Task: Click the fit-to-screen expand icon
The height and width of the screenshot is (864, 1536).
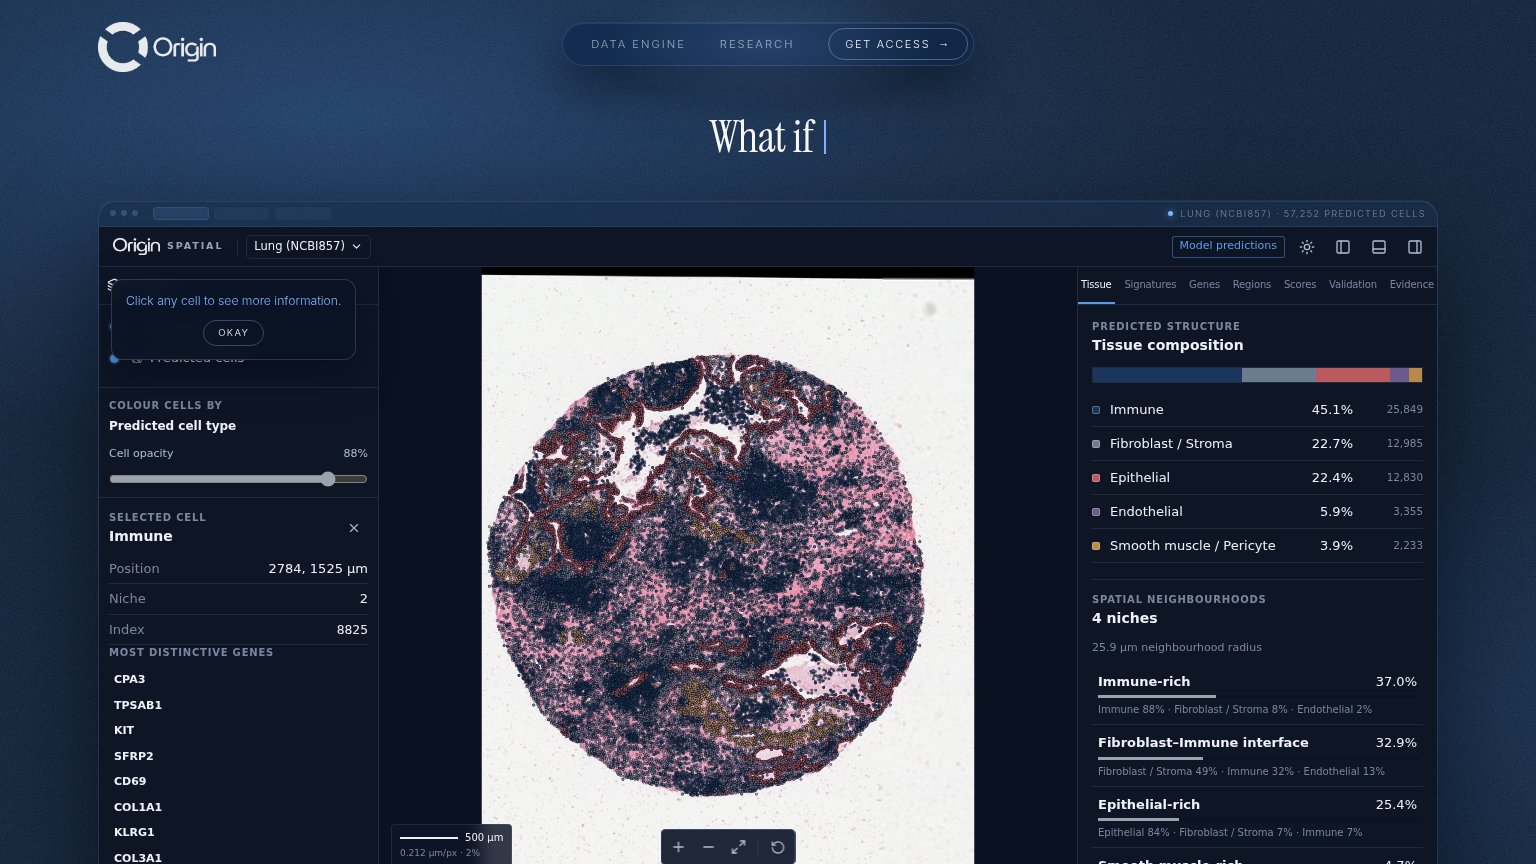Action: [x=738, y=847]
